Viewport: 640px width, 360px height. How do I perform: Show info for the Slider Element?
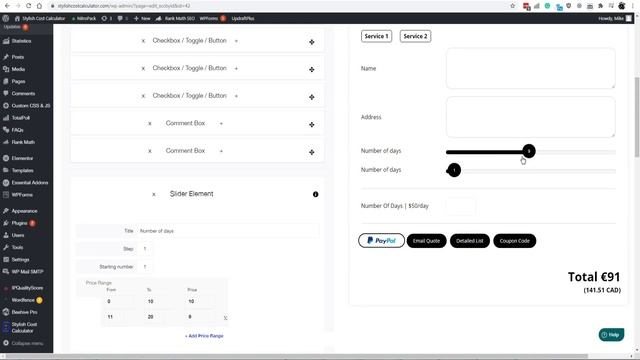(x=316, y=194)
